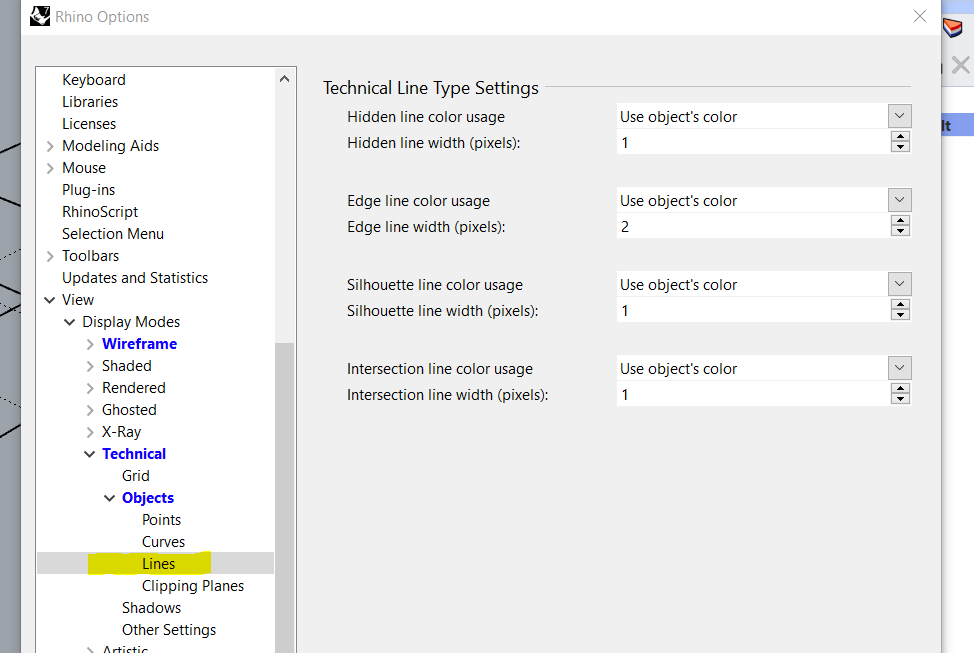
Task: Open Edge line color usage dropdown
Action: coord(900,200)
